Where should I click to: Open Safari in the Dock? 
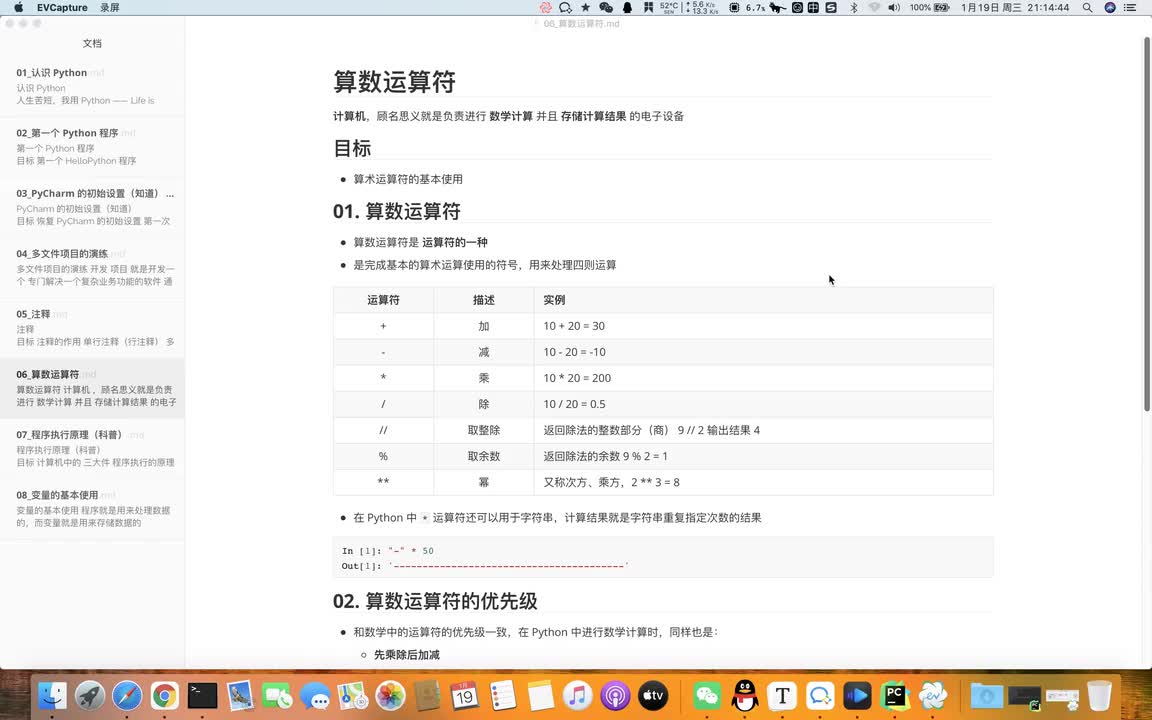tap(127, 695)
